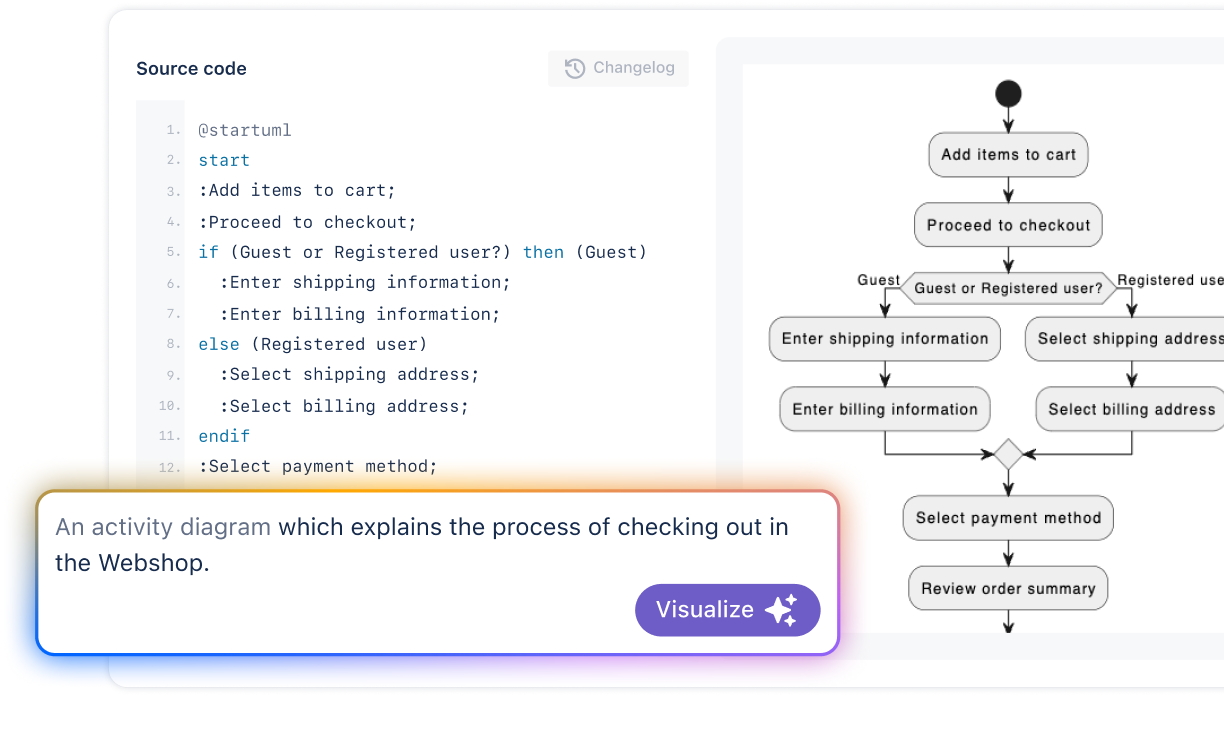This screenshot has height=746, width=1224.
Task: Select the 'Select payment method' diagram node
Action: pos(1008,518)
